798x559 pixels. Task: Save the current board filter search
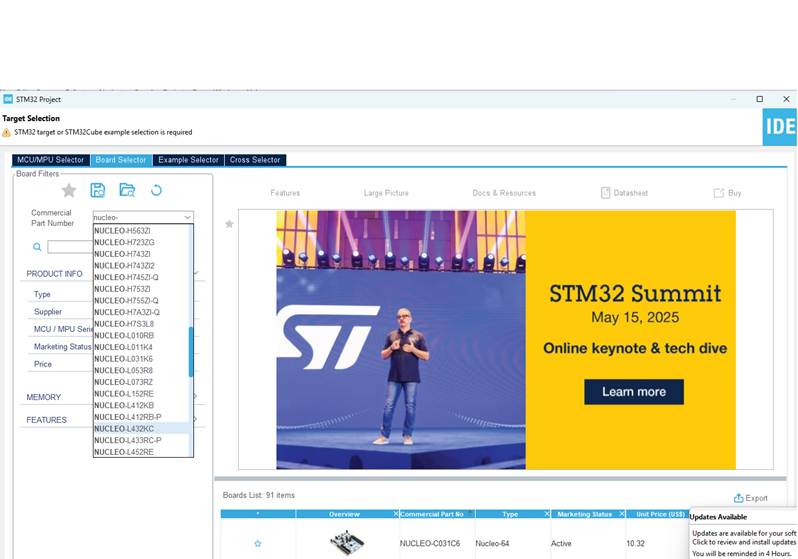tap(97, 190)
